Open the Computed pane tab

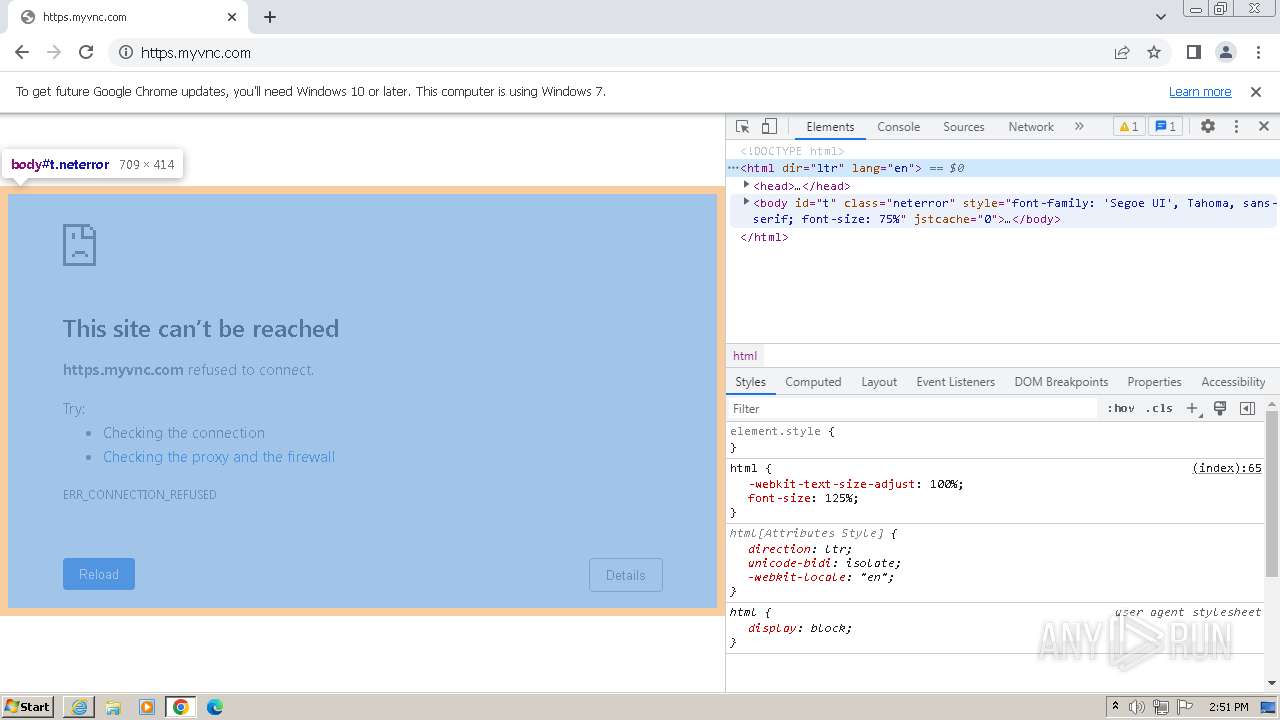click(813, 382)
